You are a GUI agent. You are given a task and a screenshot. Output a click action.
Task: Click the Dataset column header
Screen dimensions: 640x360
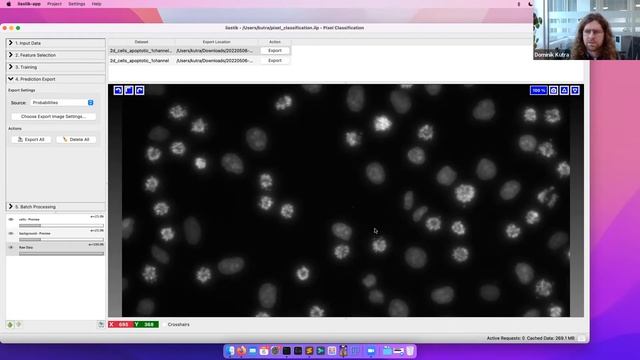coord(141,42)
